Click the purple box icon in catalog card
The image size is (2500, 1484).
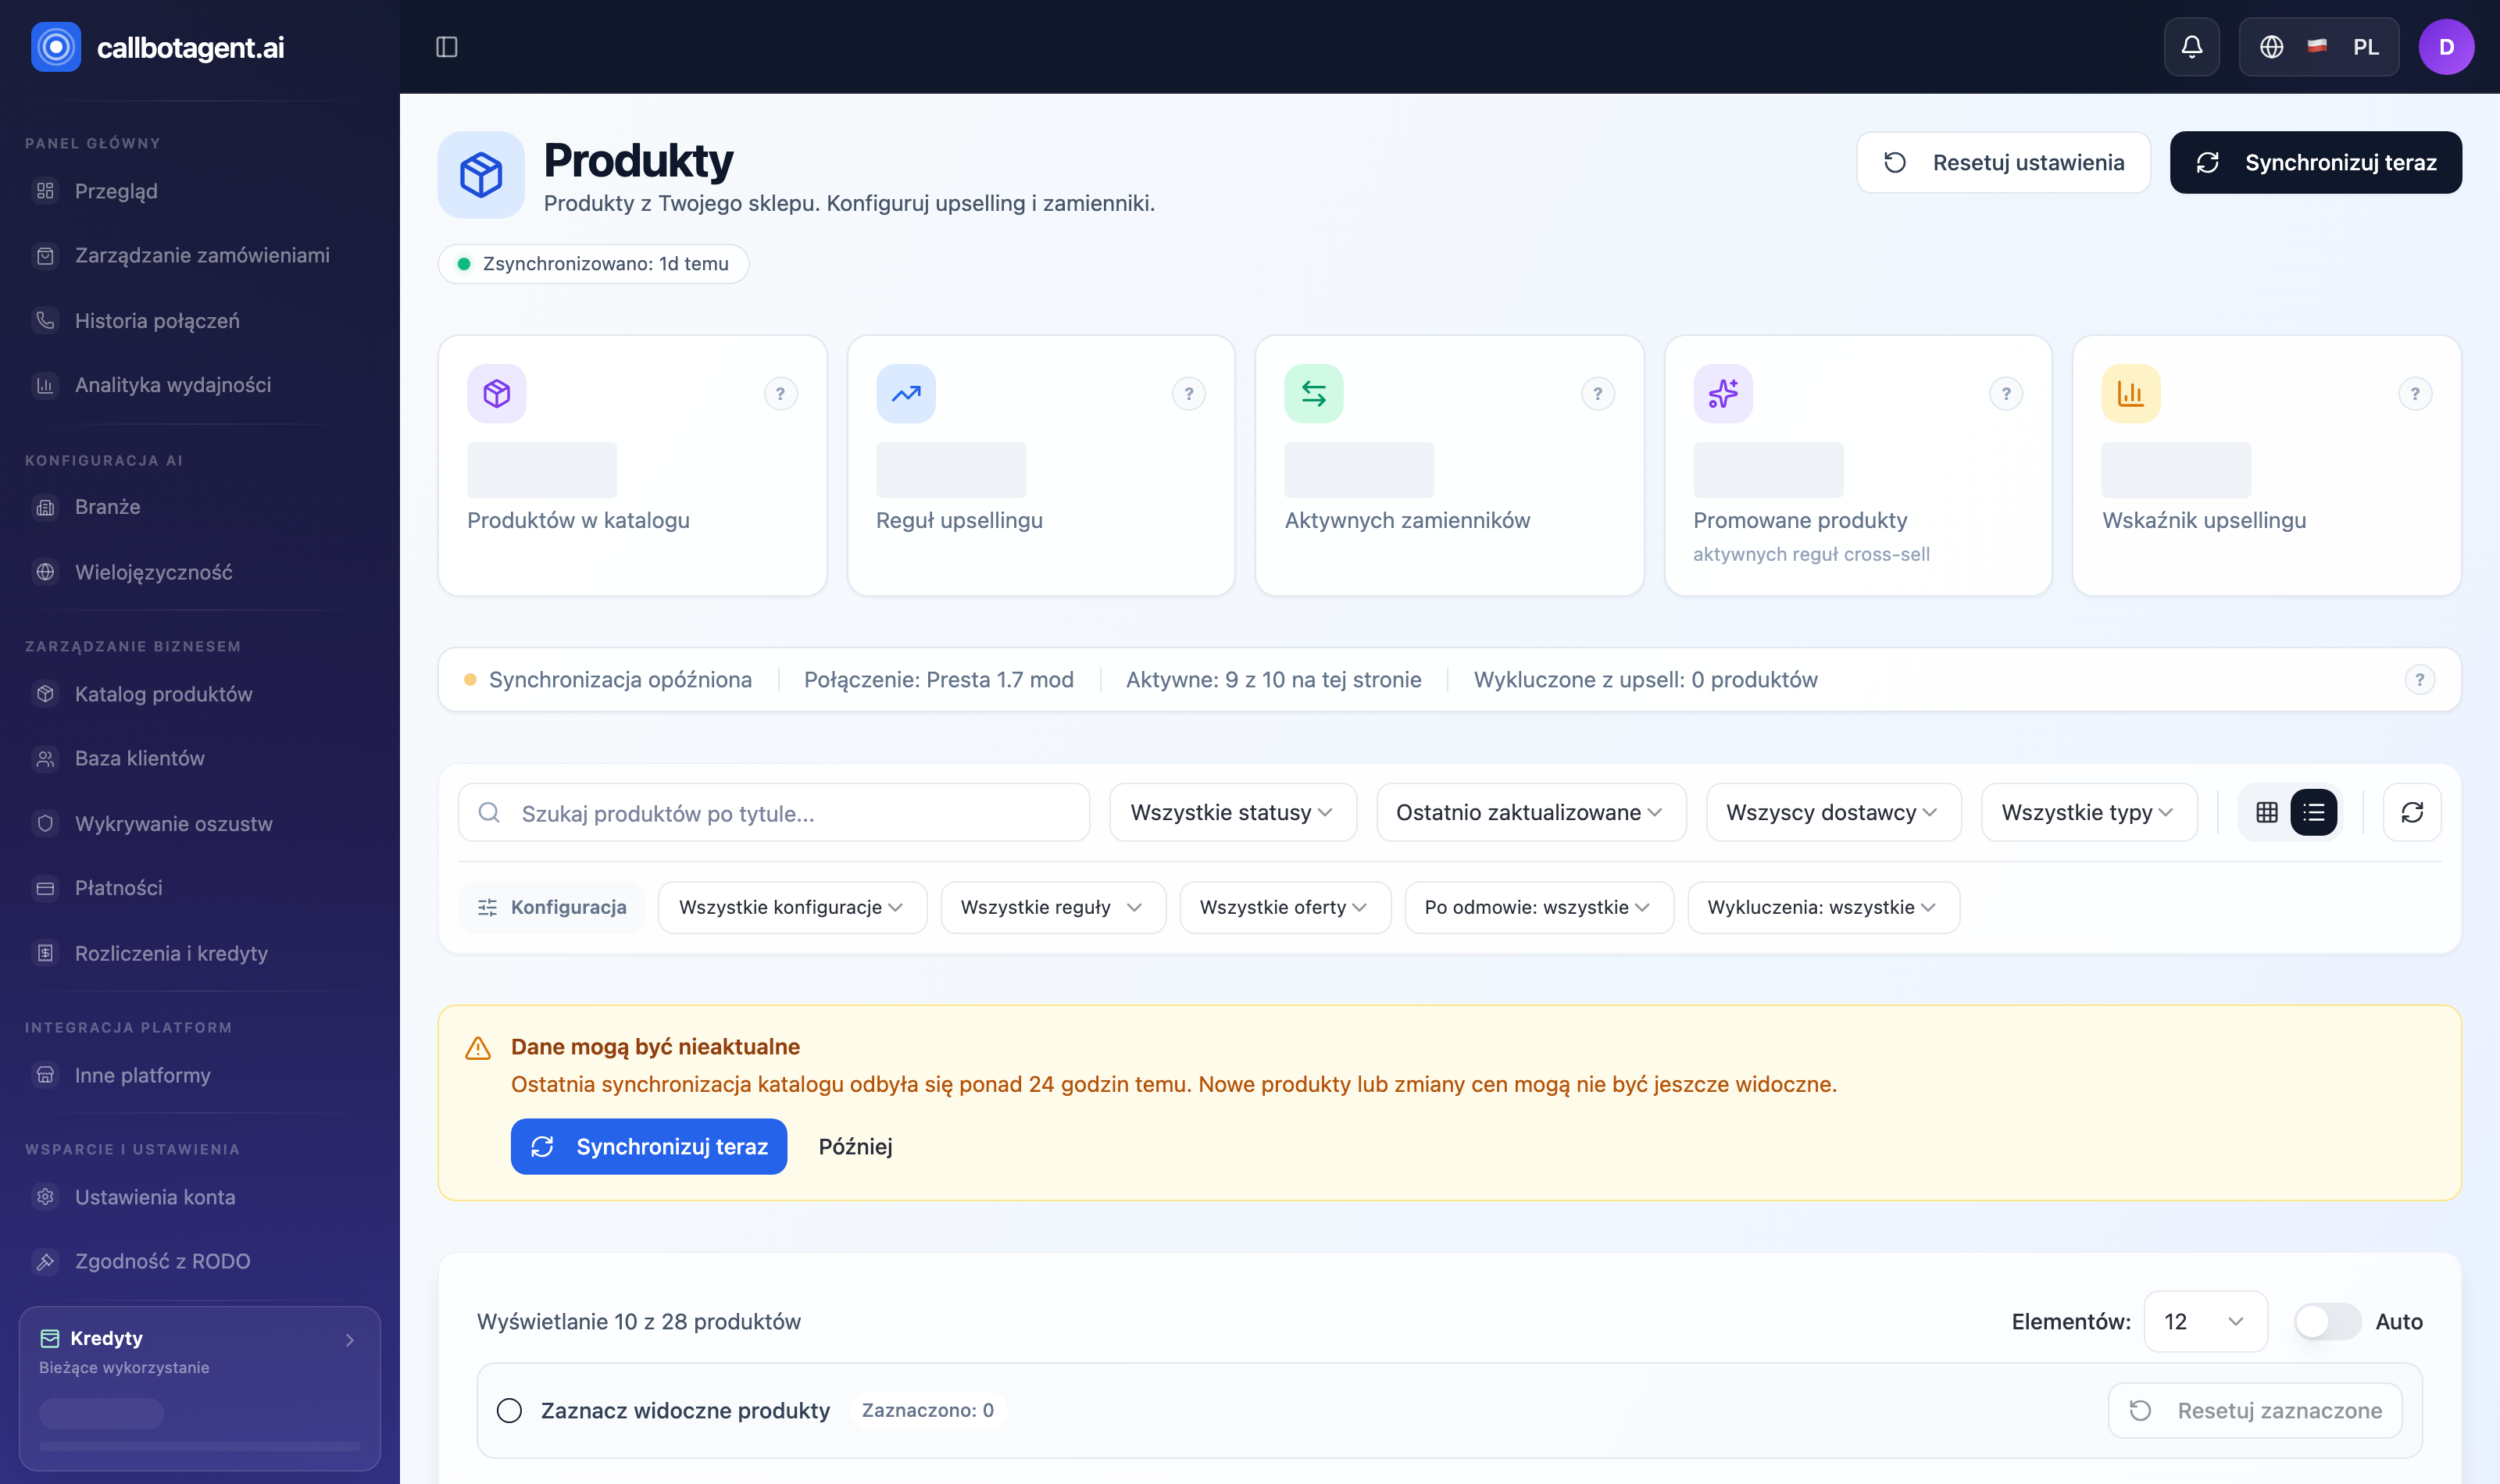497,394
